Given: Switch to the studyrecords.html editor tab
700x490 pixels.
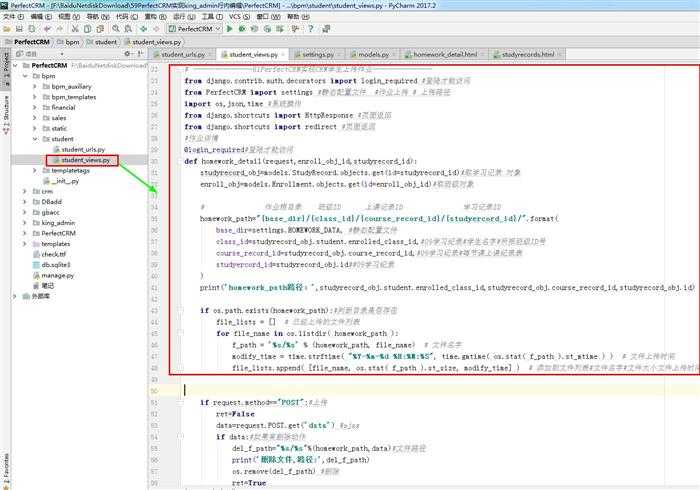Looking at the screenshot, I should click(528, 54).
